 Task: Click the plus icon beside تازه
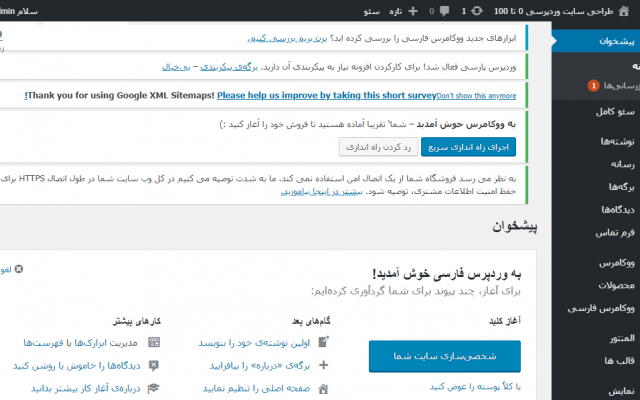[413, 11]
